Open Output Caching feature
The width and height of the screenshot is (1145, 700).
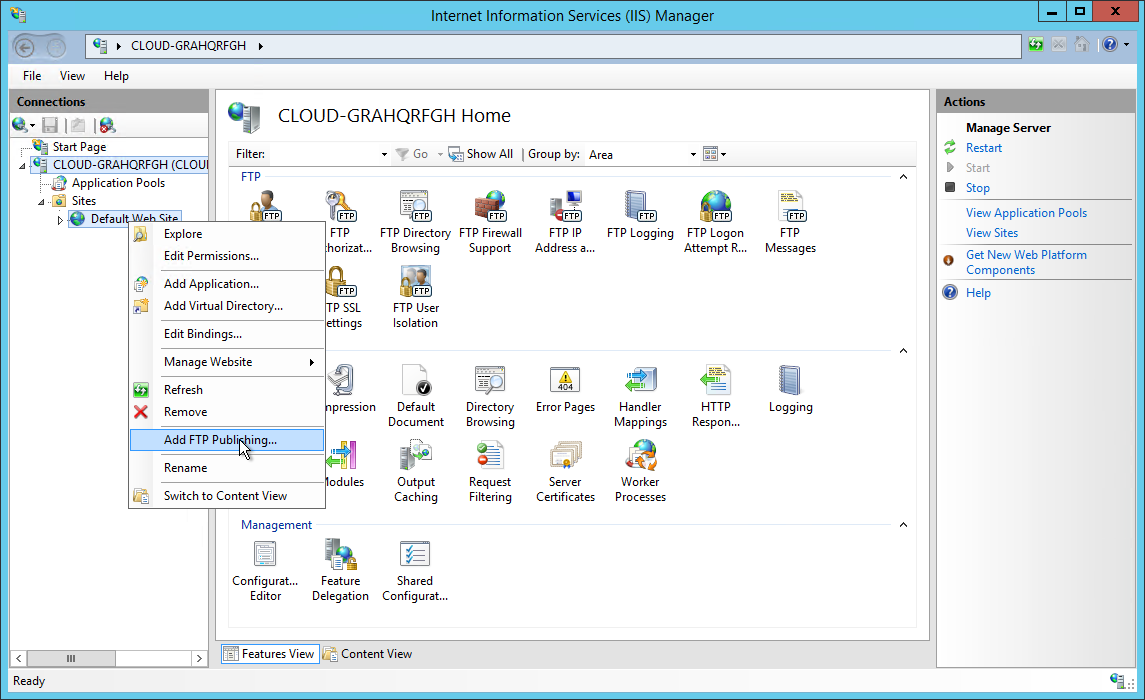416,472
